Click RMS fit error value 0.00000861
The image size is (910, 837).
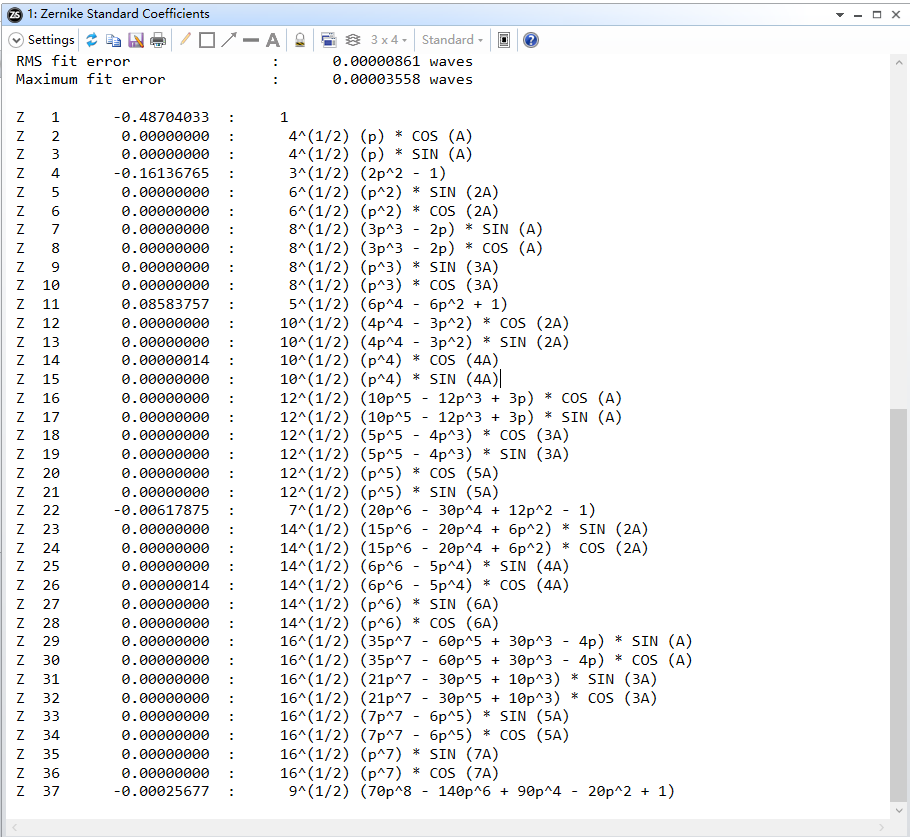[x=376, y=62]
